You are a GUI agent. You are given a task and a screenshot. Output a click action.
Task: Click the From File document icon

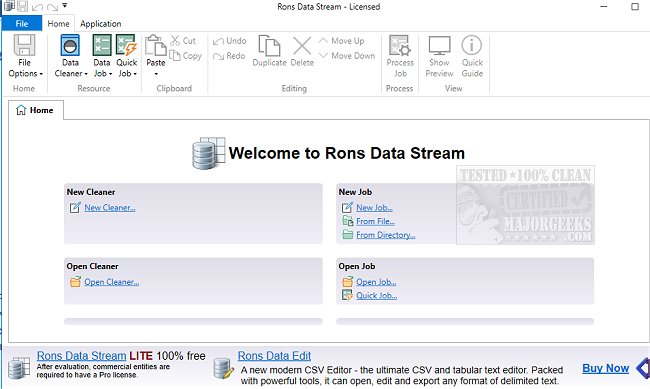point(347,221)
